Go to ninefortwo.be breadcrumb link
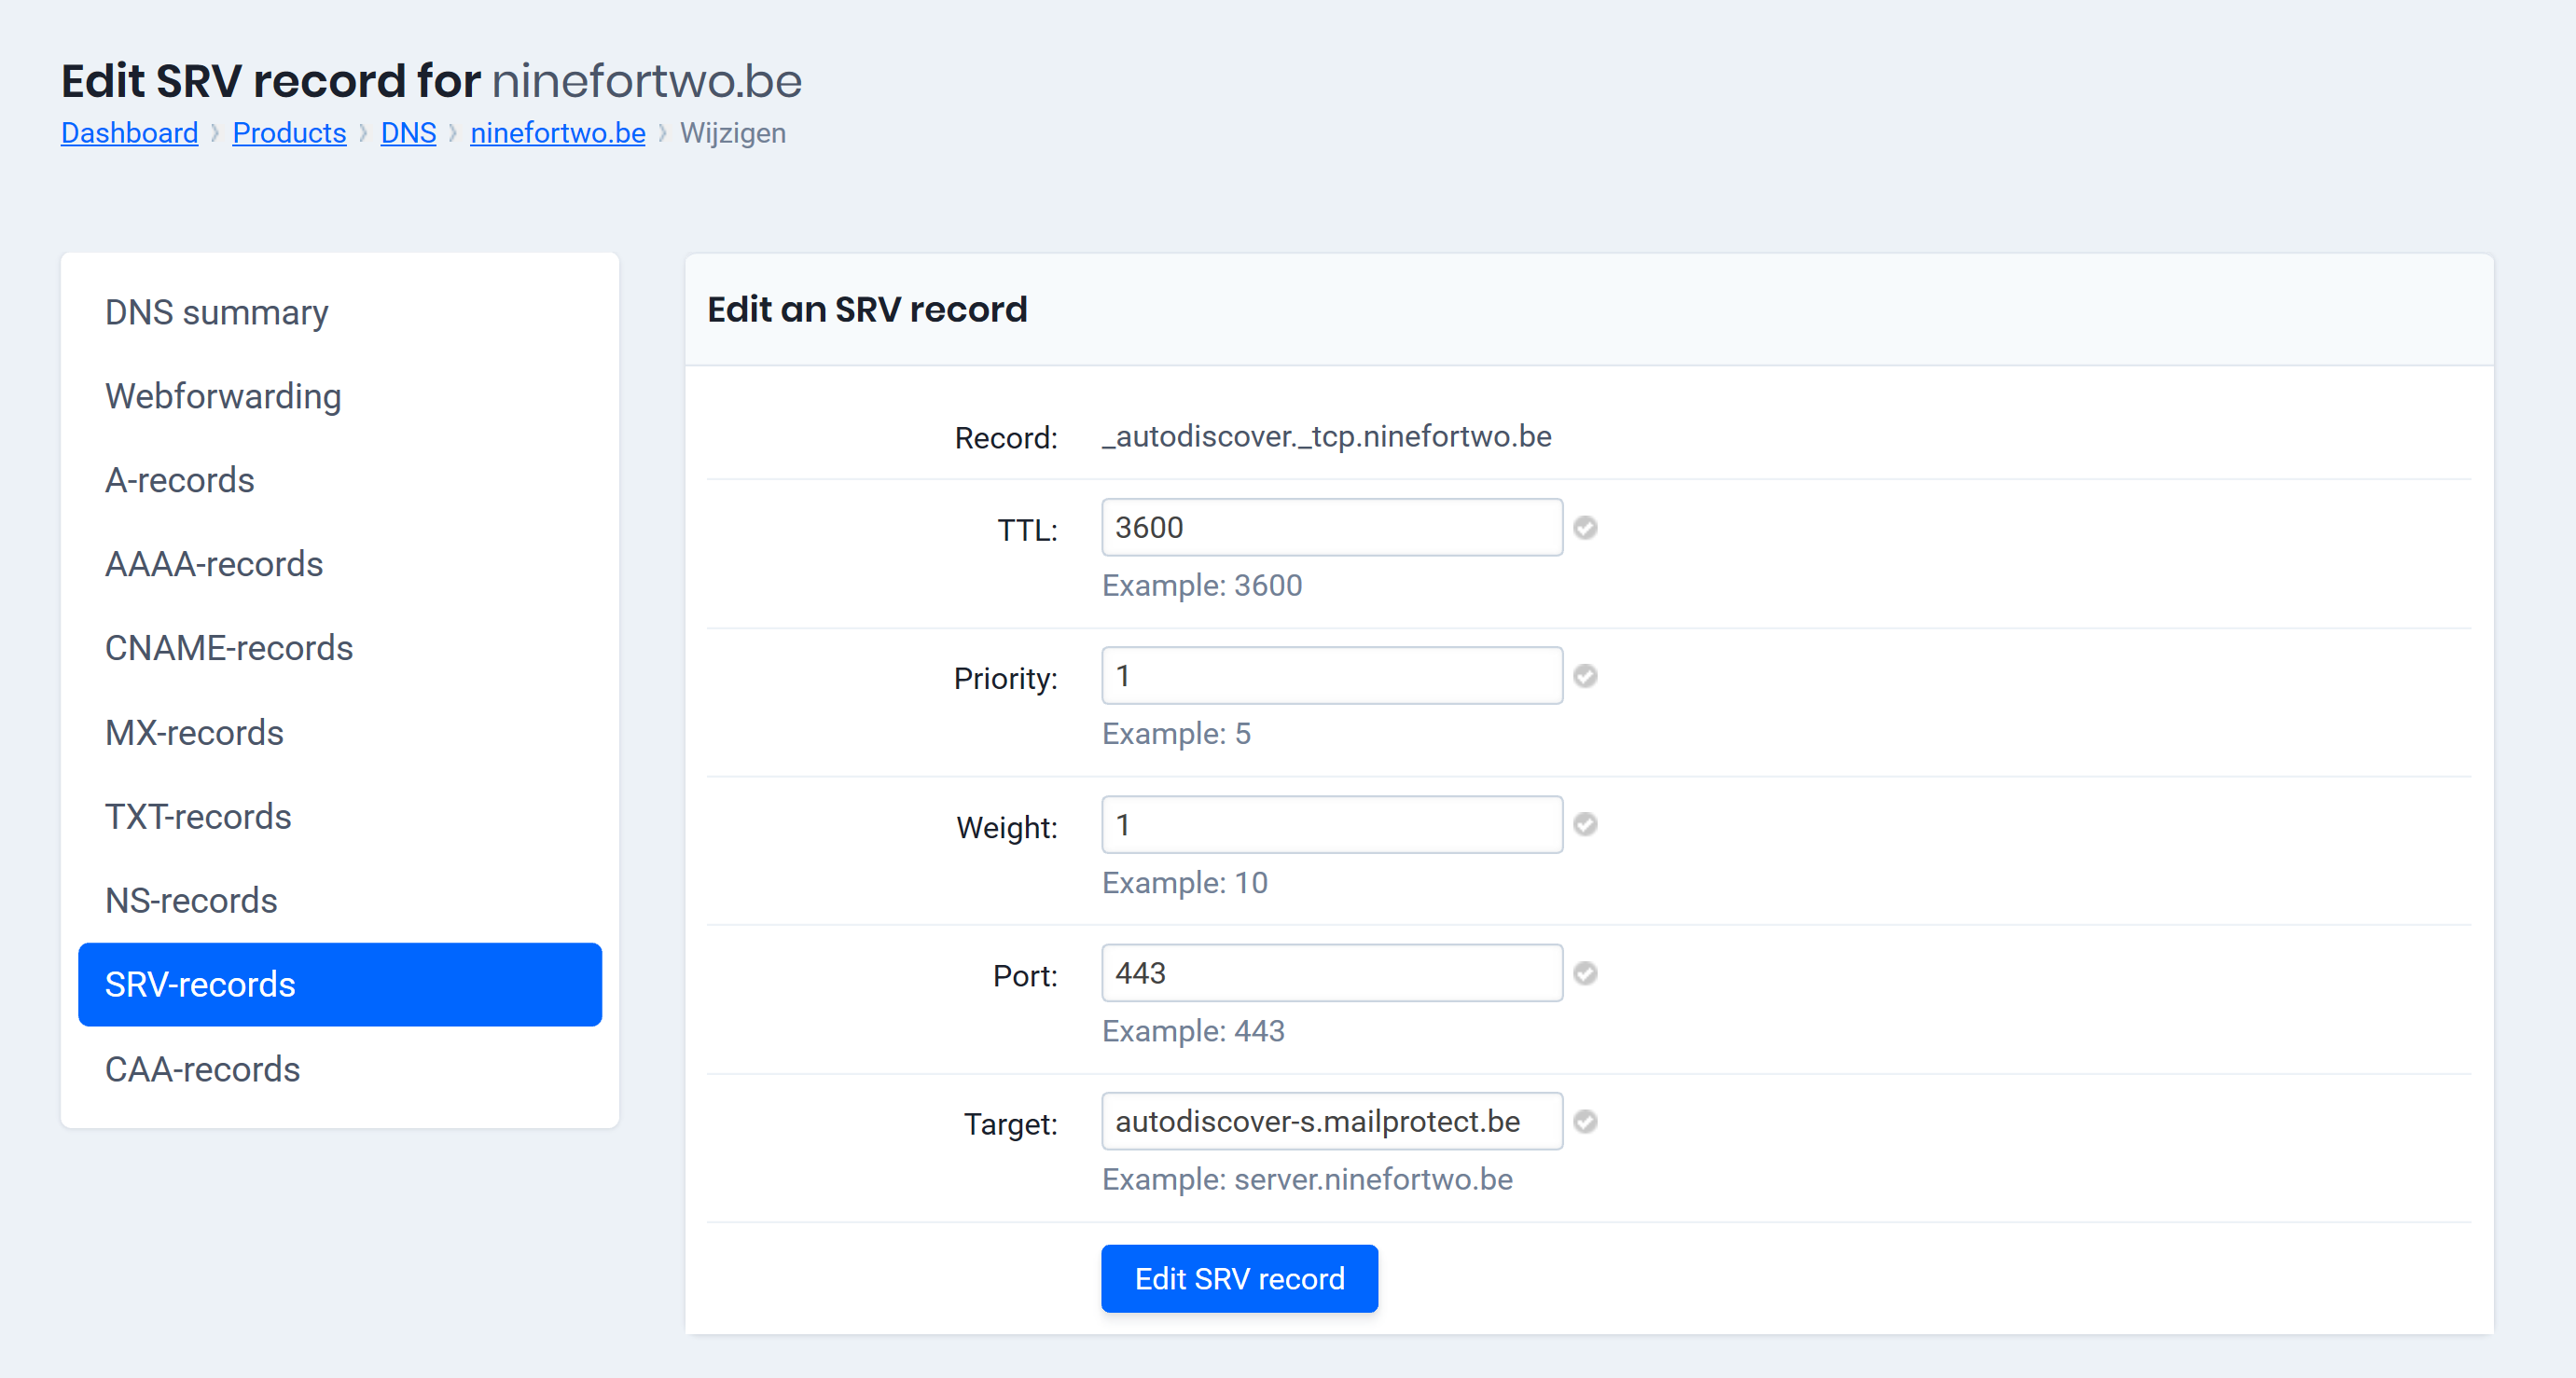Viewport: 2576px width, 1378px height. click(x=557, y=132)
